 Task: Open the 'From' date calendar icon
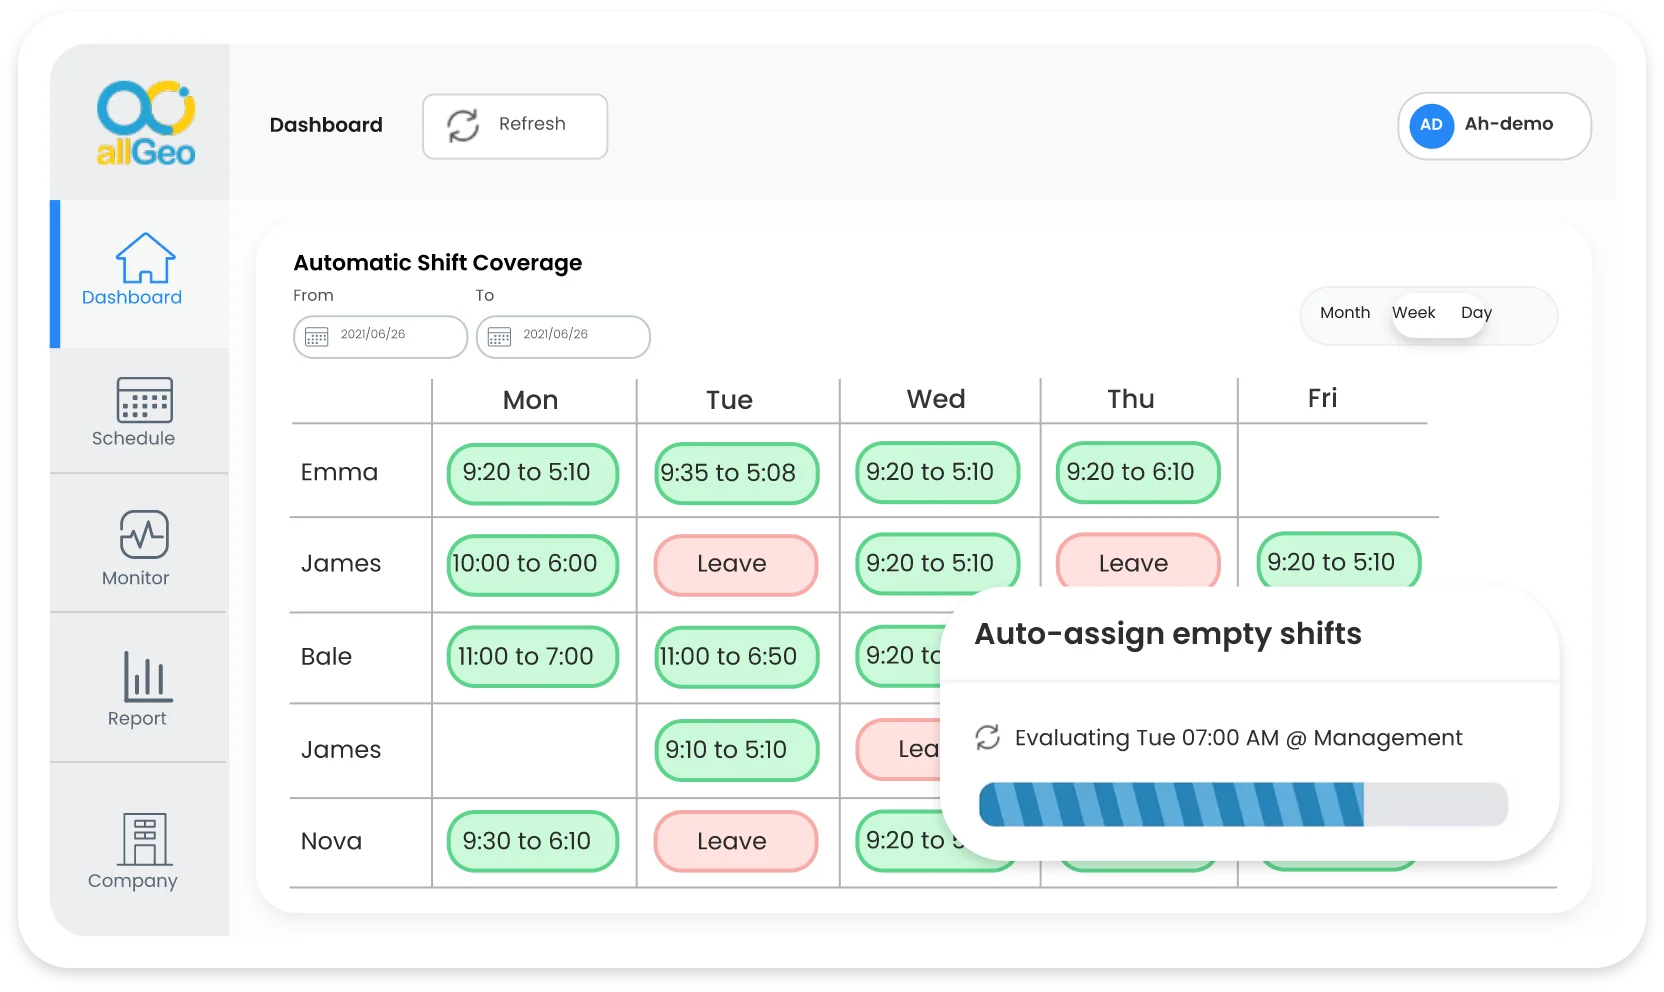(x=317, y=337)
